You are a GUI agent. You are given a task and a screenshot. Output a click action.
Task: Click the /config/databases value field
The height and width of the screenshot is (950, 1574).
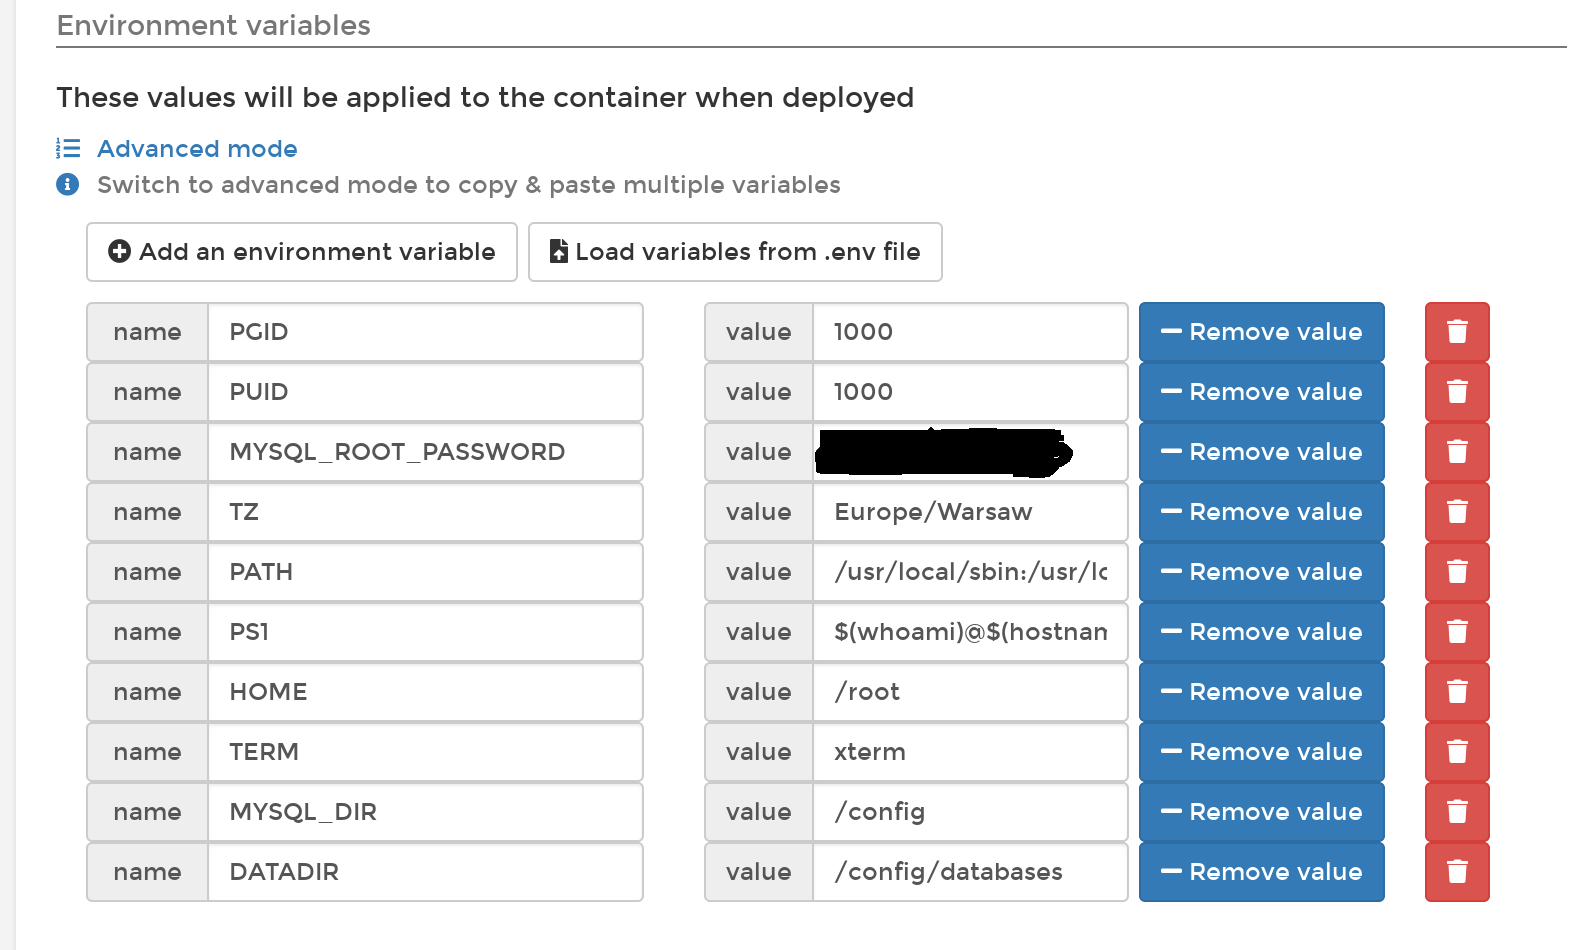pos(969,872)
